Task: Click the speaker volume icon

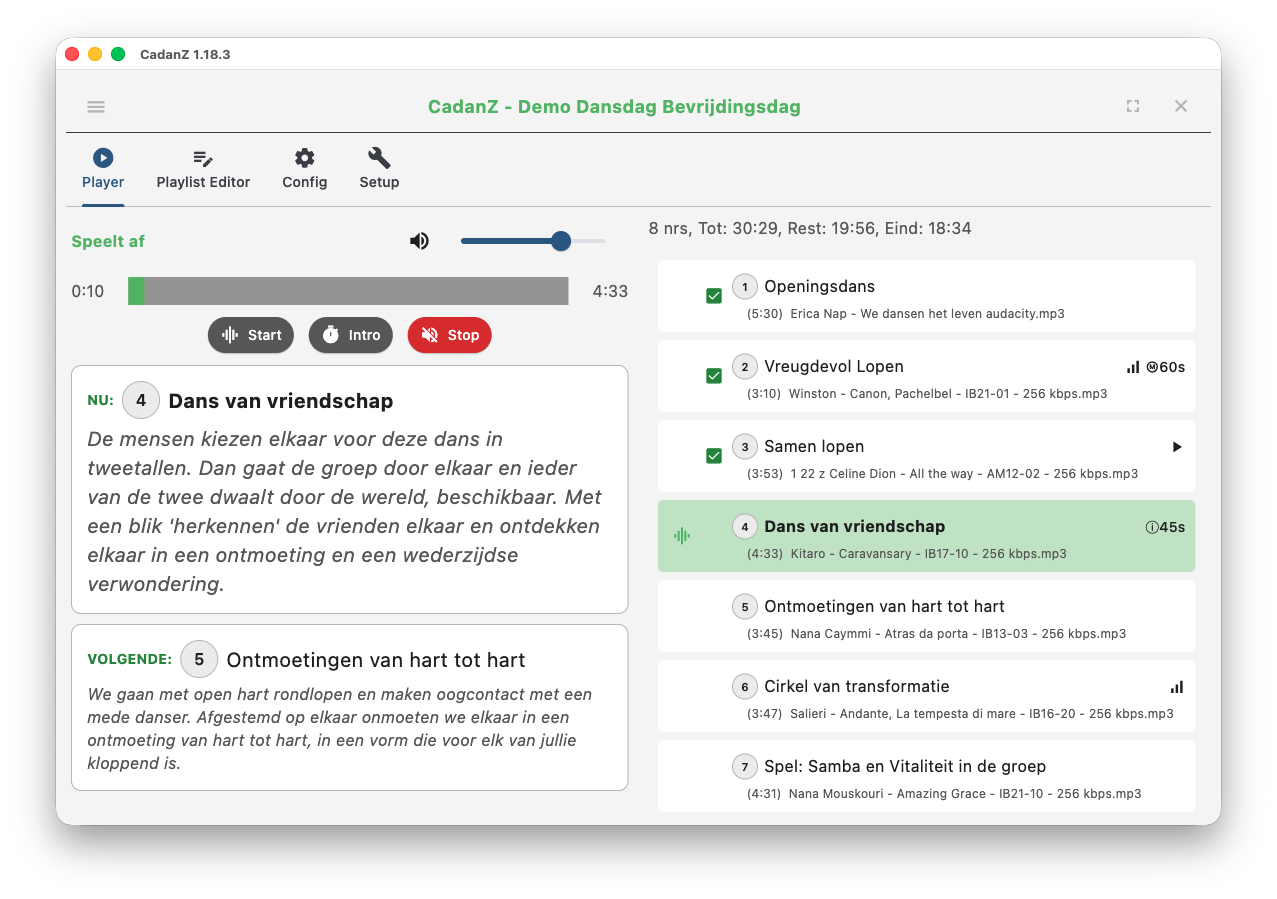Action: [419, 240]
